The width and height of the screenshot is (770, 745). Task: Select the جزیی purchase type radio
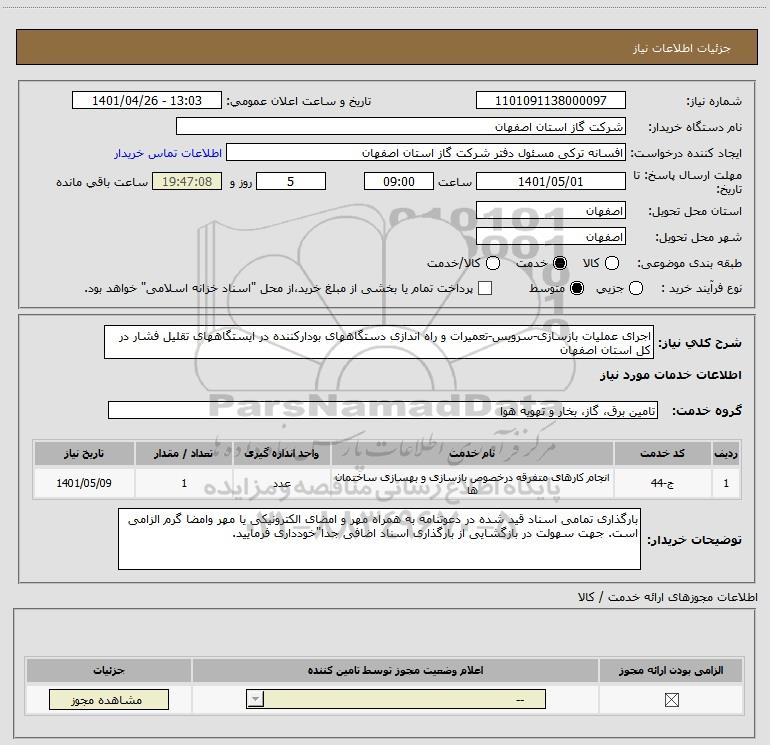635,288
